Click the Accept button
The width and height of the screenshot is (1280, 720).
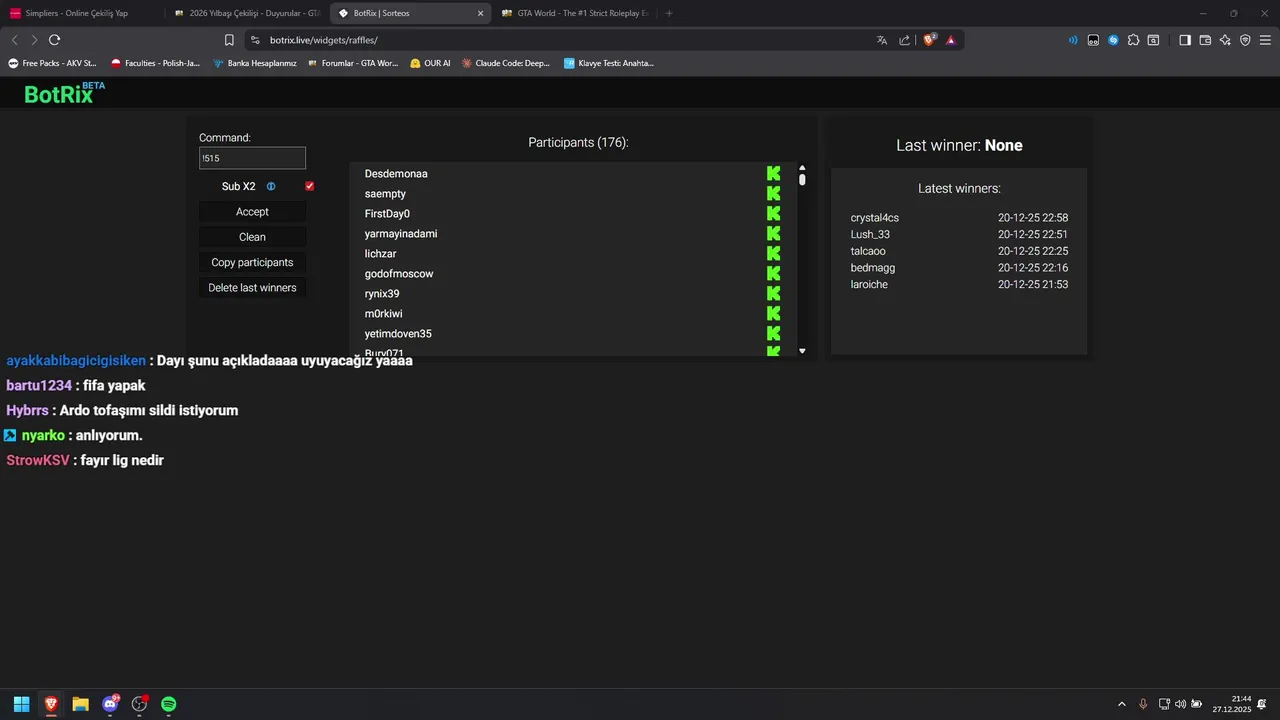point(252,212)
